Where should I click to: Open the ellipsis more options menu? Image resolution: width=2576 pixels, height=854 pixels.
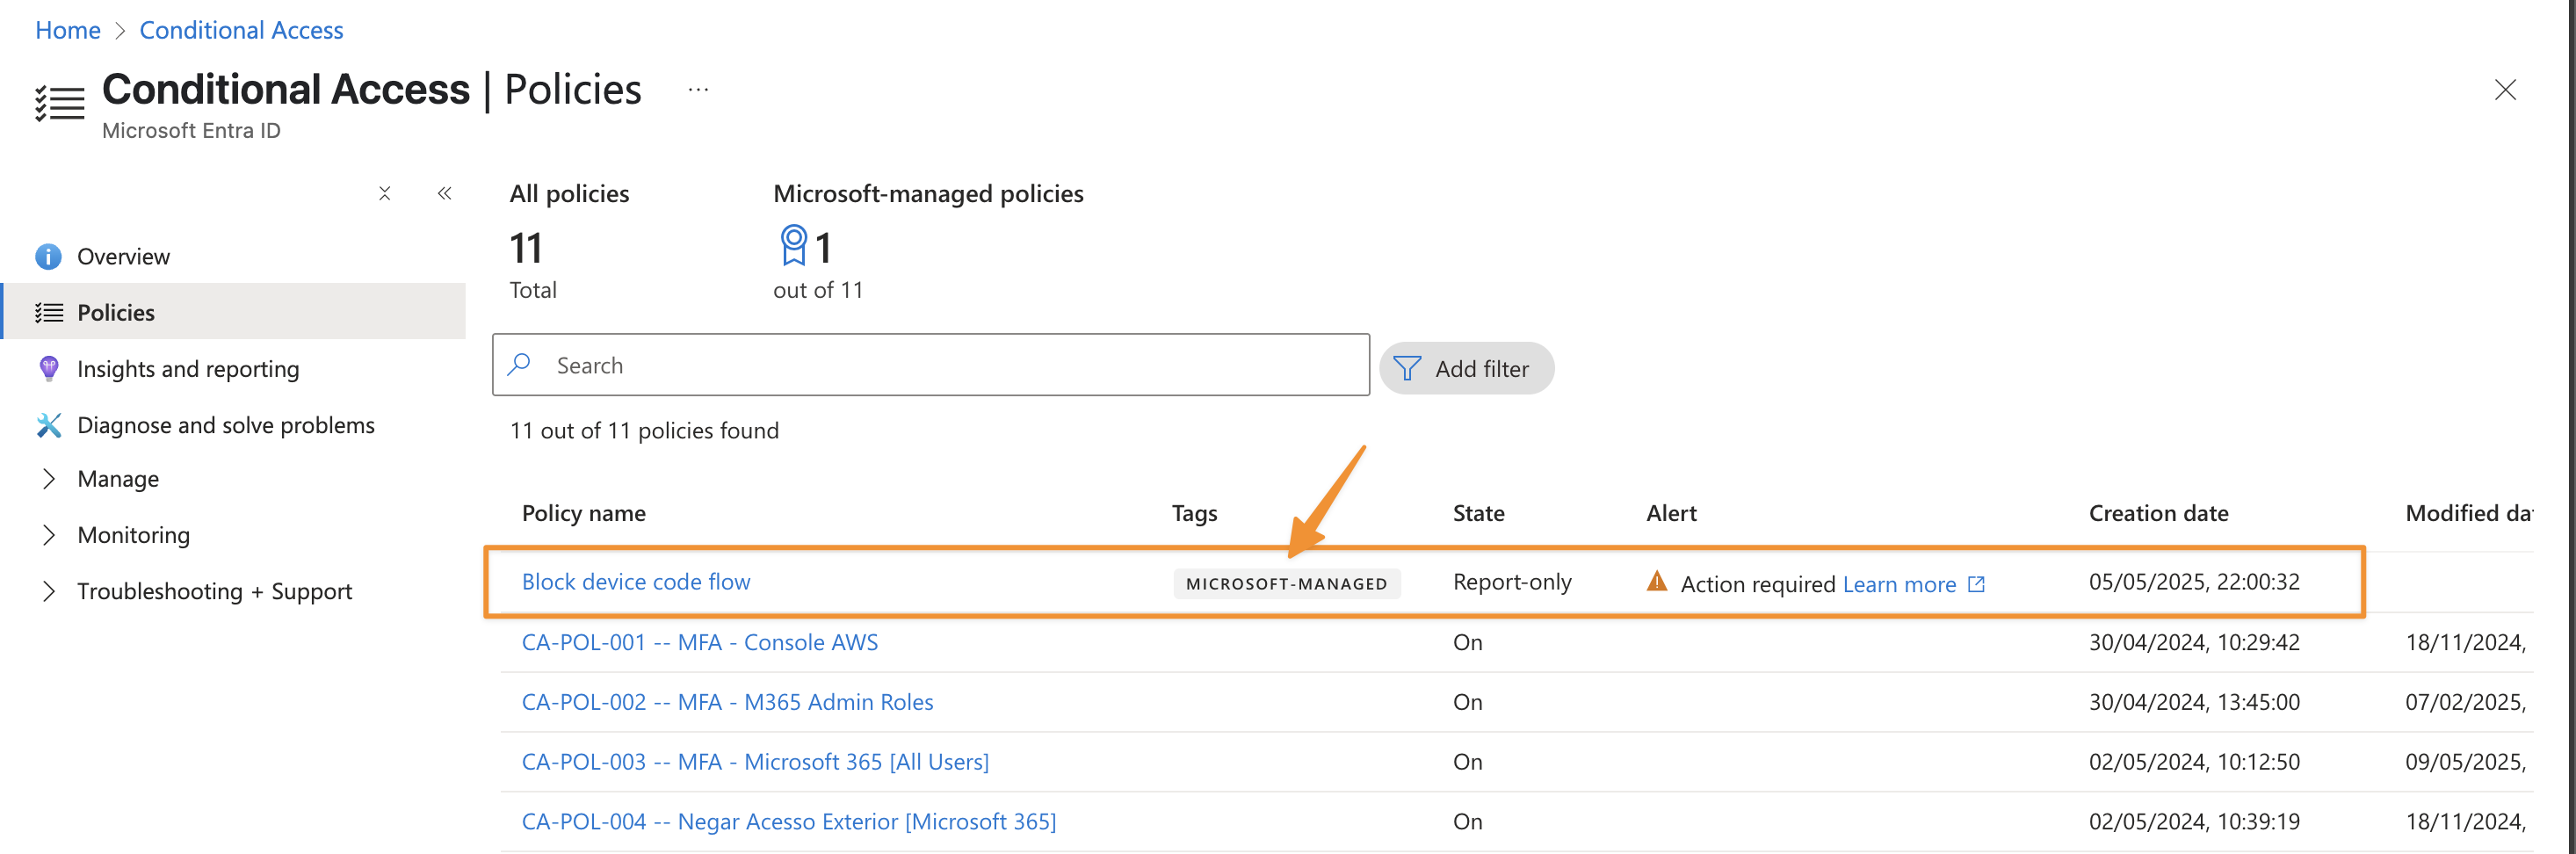698,90
